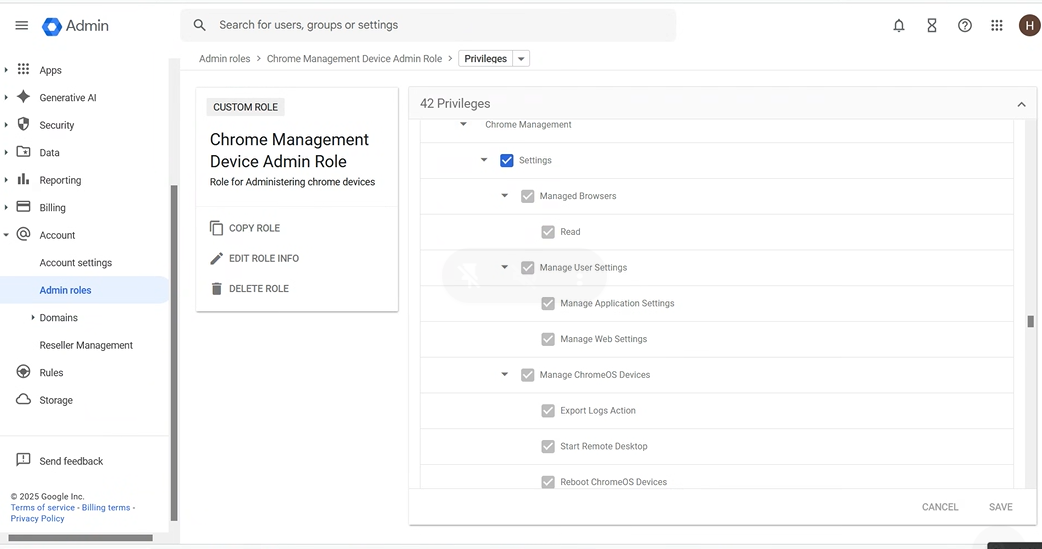Open the tasks hourglass icon

931,26
